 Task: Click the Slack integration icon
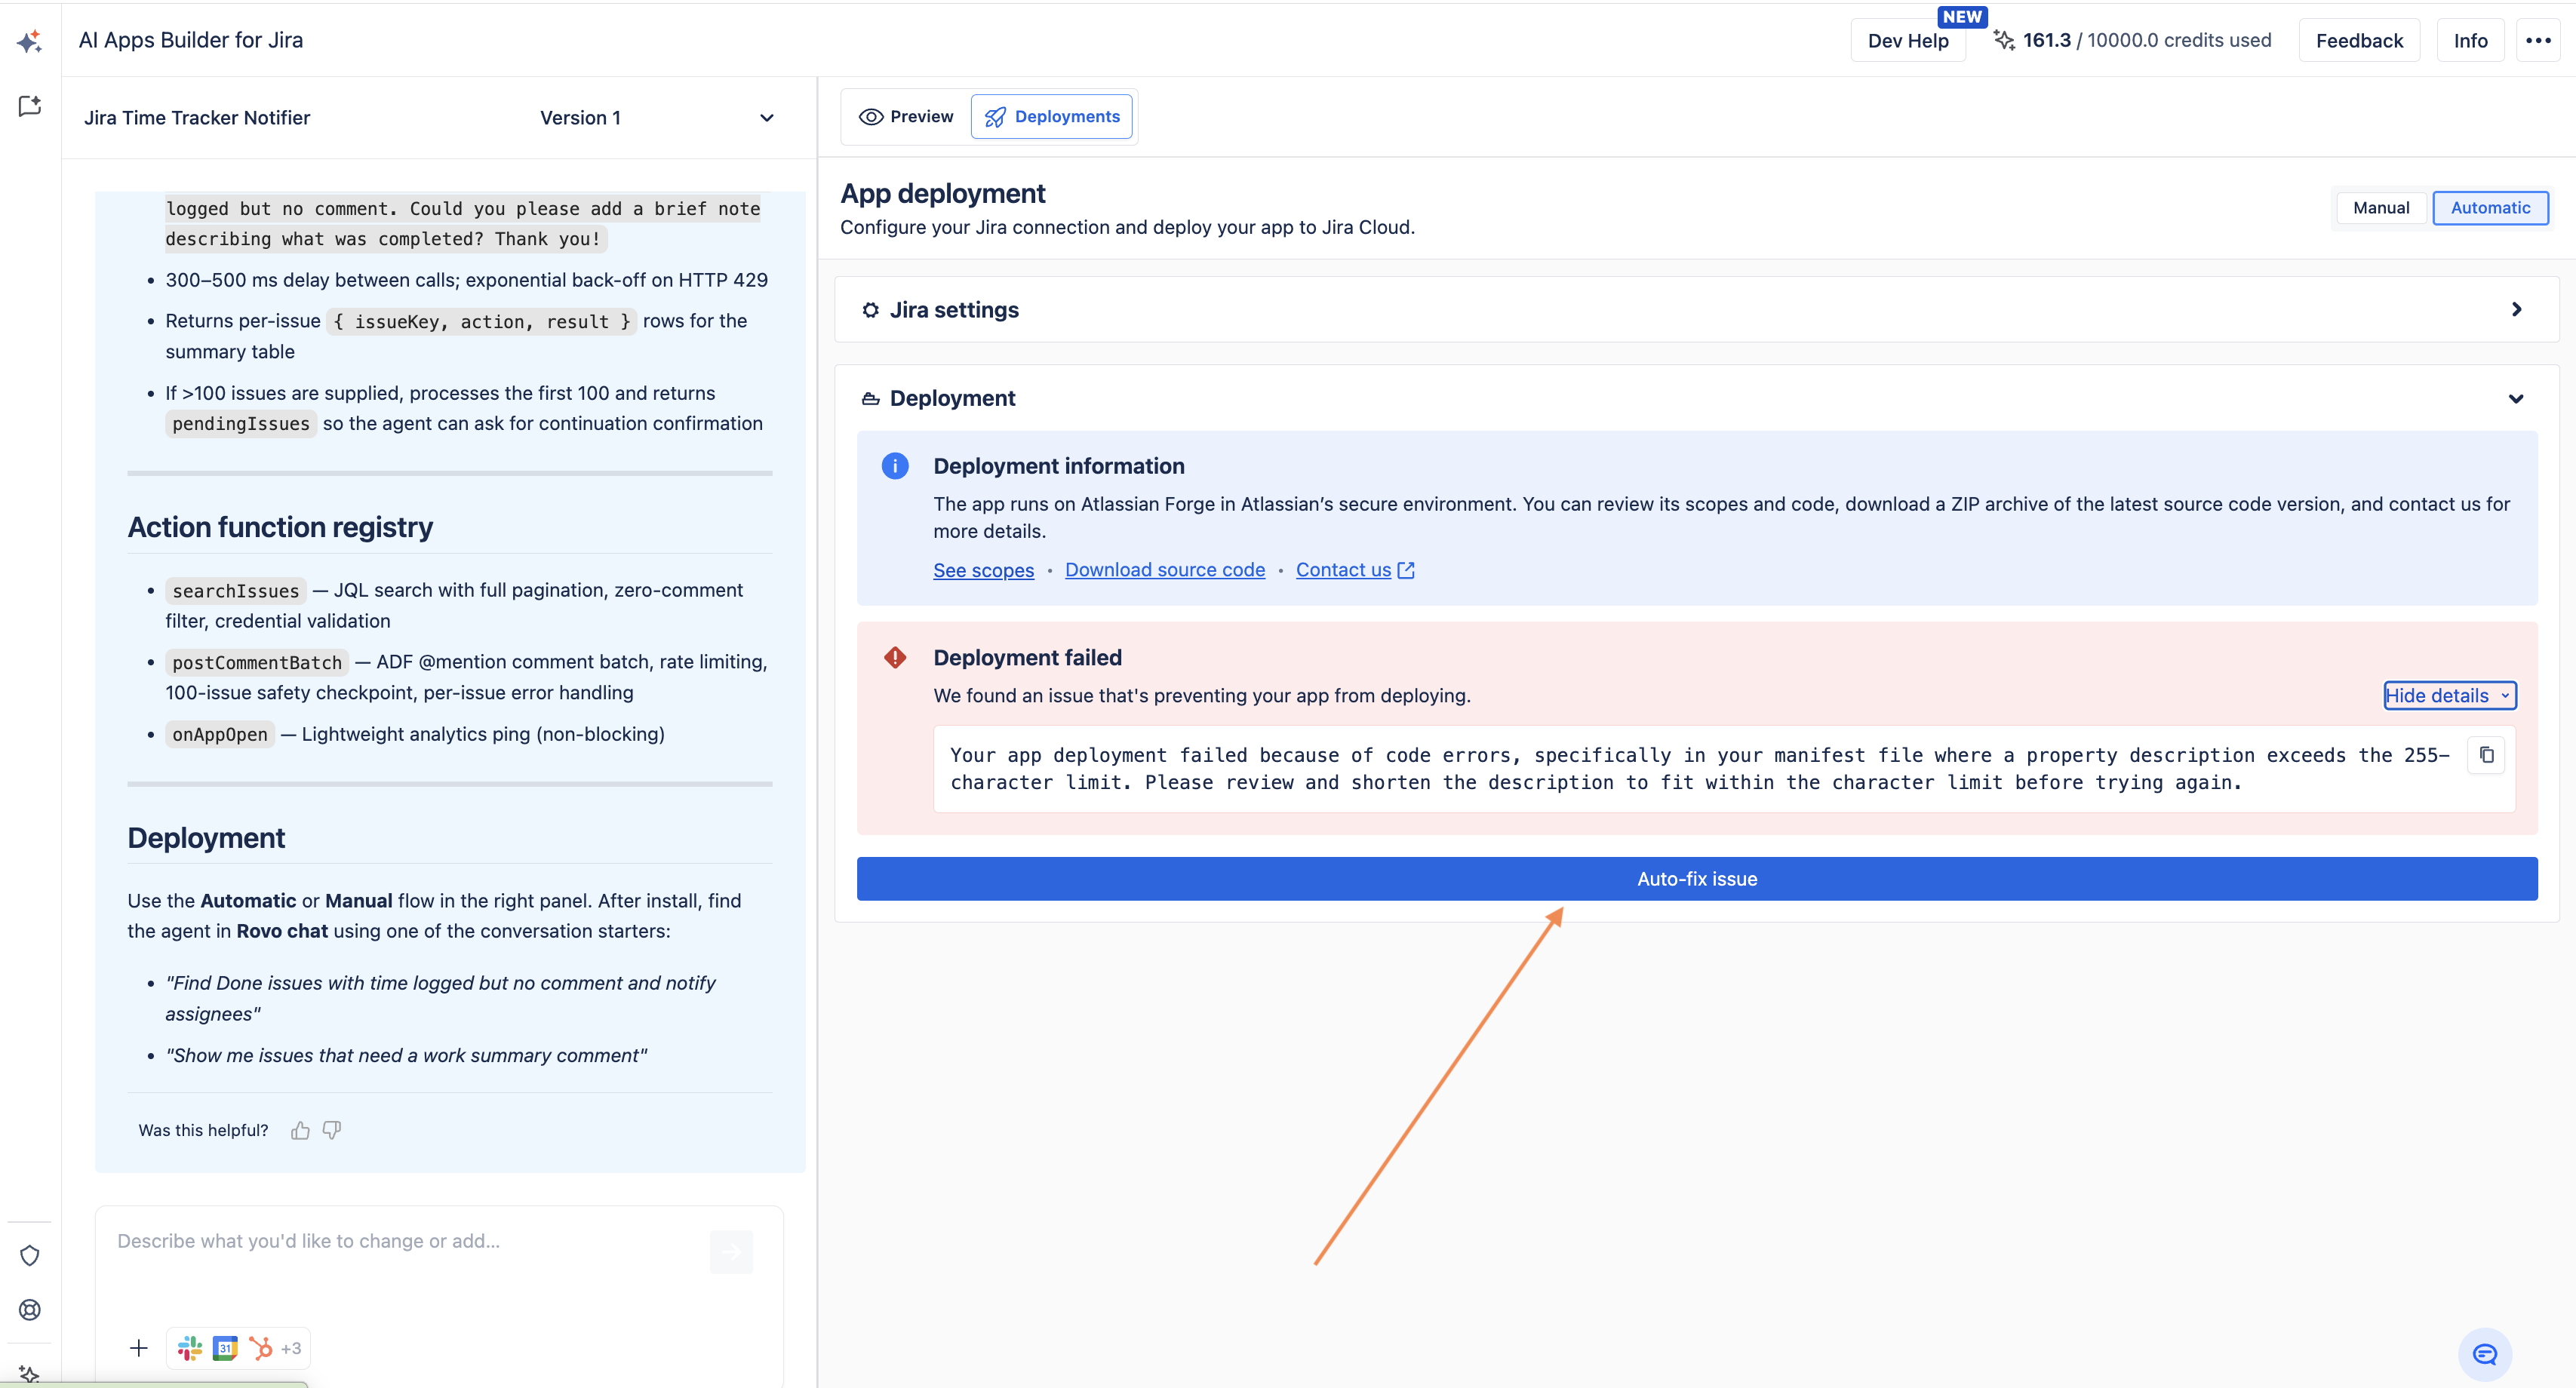click(x=190, y=1348)
